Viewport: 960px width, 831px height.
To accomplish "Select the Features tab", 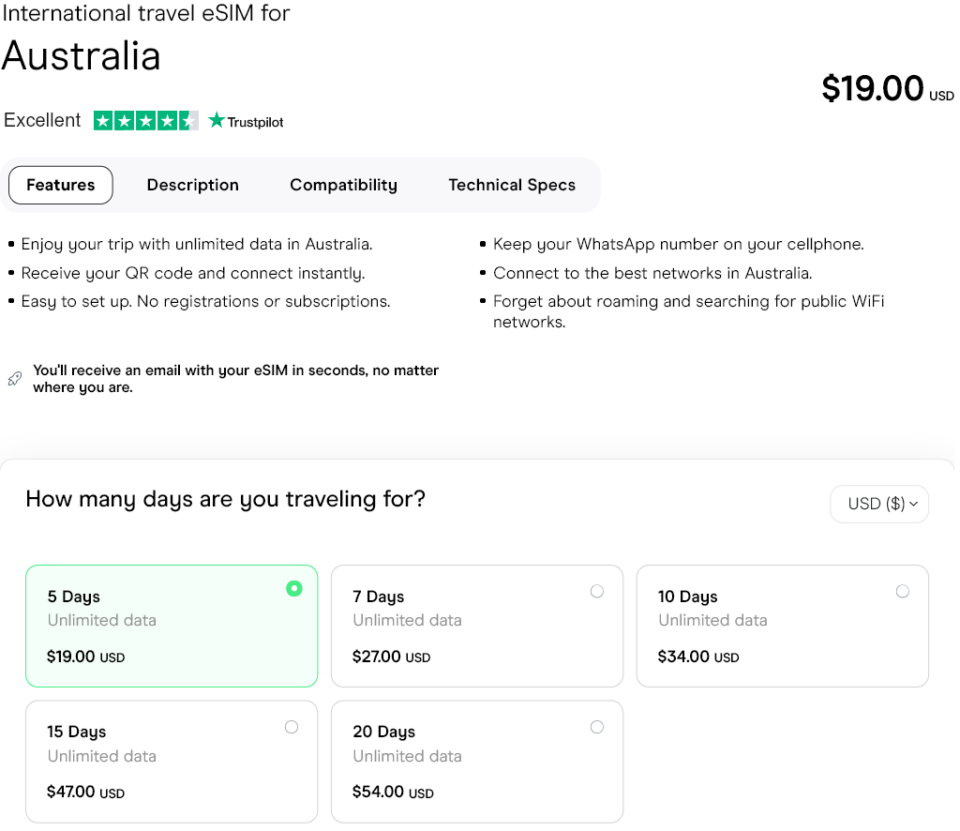I will (60, 185).
